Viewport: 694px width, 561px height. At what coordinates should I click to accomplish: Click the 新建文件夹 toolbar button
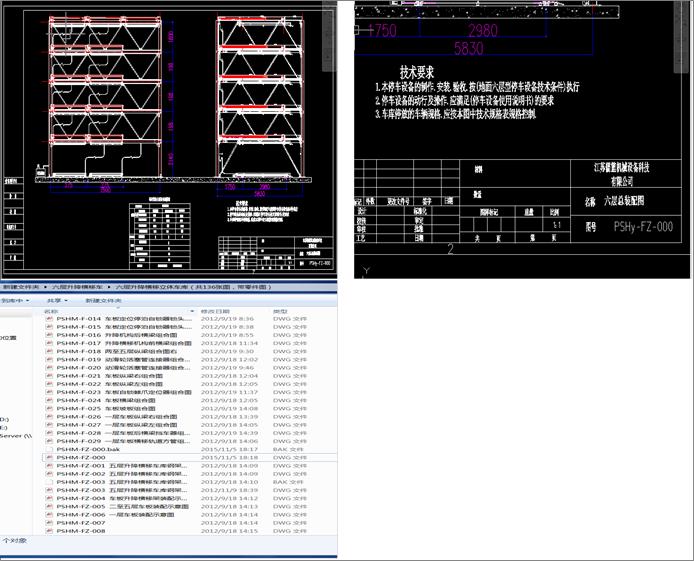(103, 300)
